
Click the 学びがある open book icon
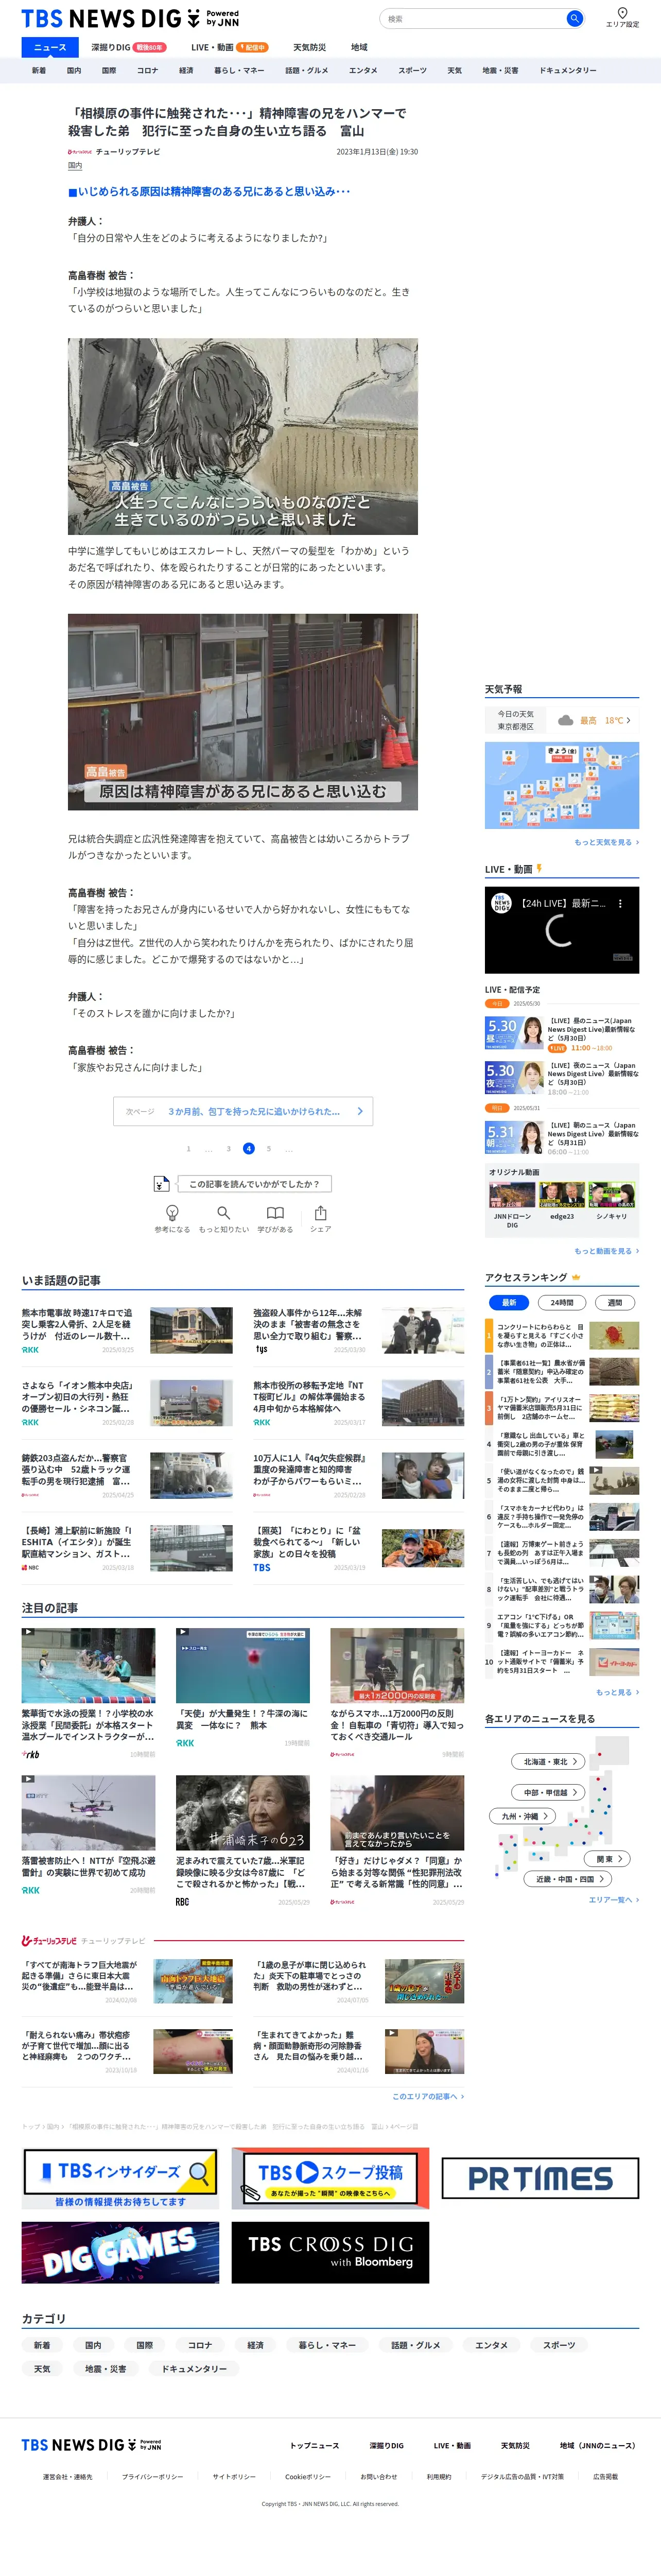275,1212
